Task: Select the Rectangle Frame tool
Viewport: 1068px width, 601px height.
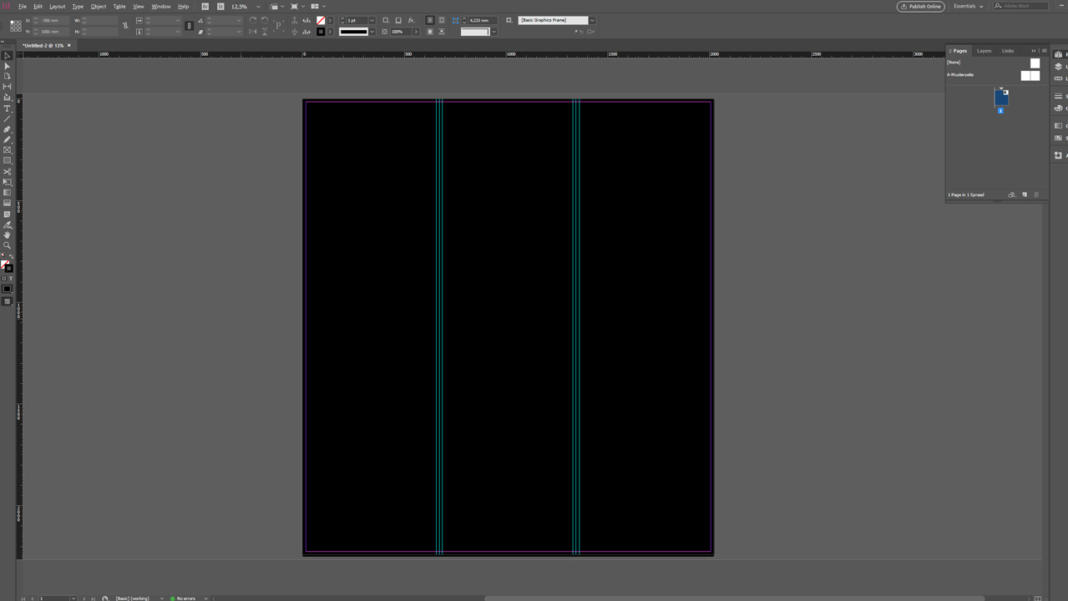Action: [6, 151]
